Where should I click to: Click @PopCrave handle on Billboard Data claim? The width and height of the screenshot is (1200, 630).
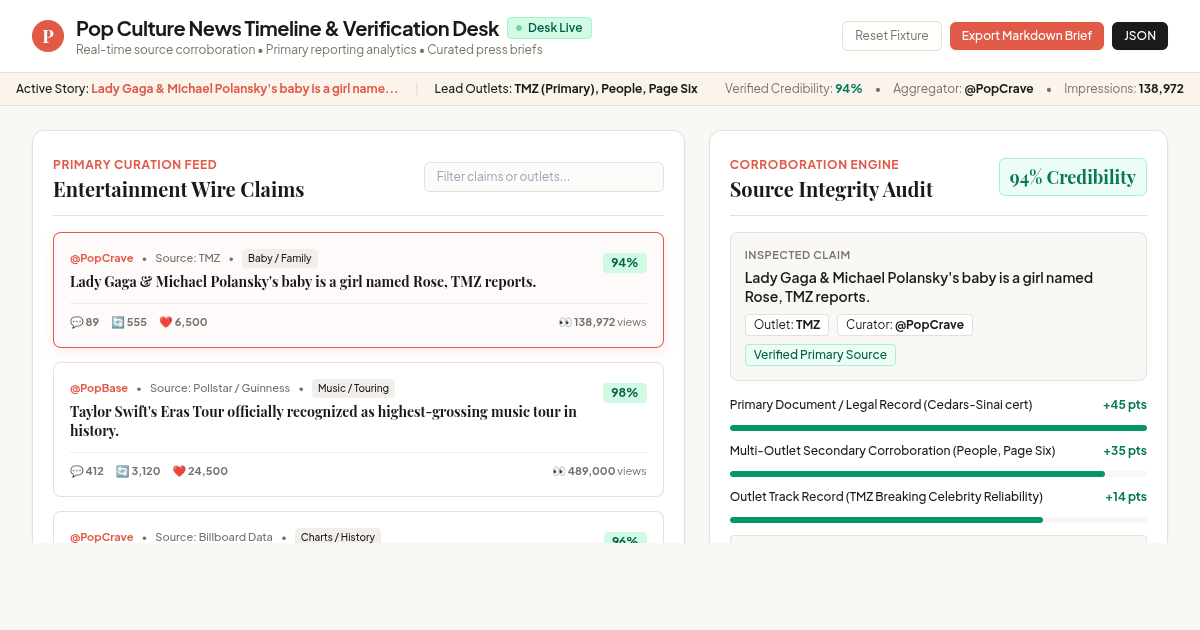(101, 537)
